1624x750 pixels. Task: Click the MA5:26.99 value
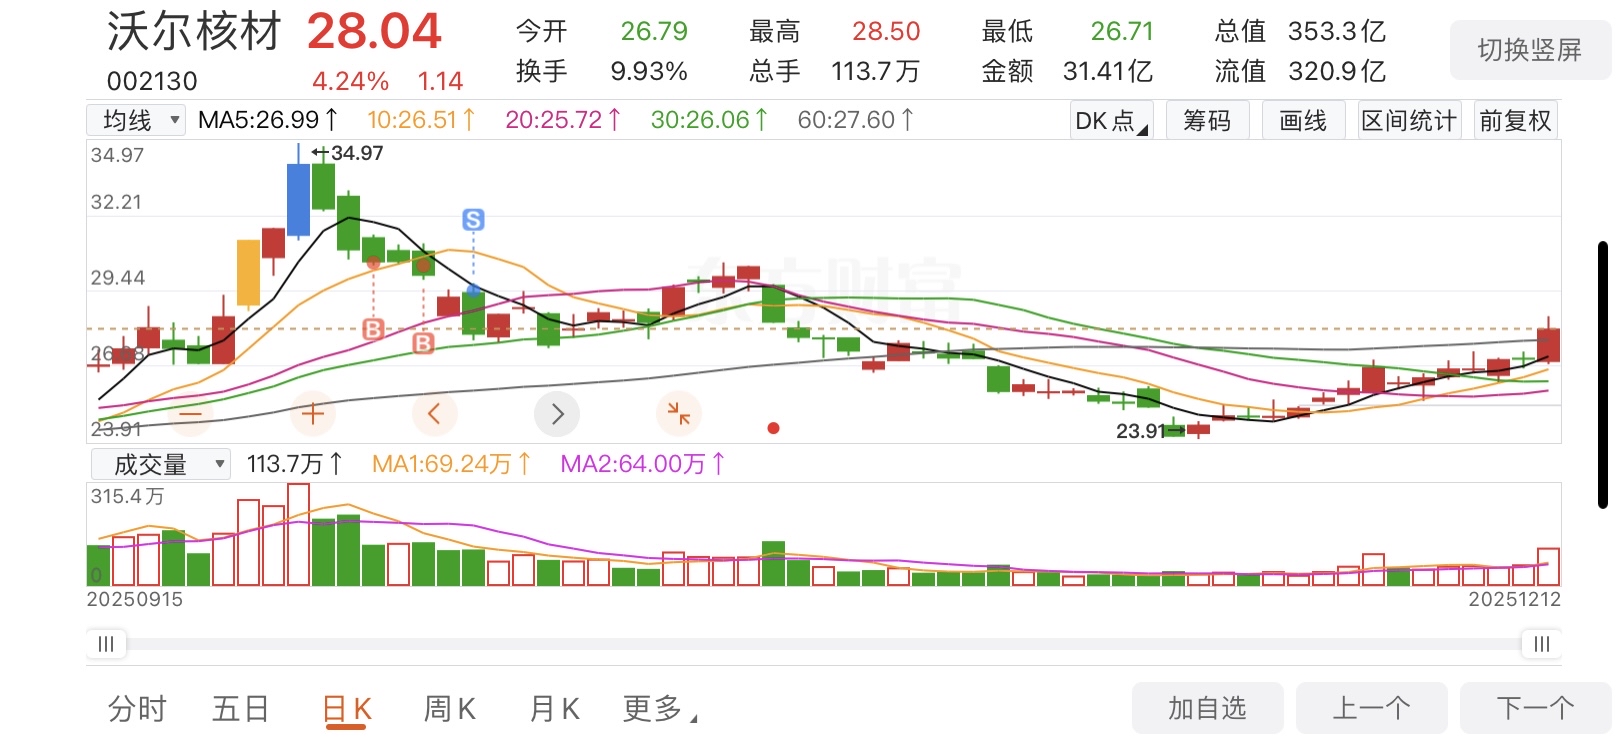click(269, 120)
